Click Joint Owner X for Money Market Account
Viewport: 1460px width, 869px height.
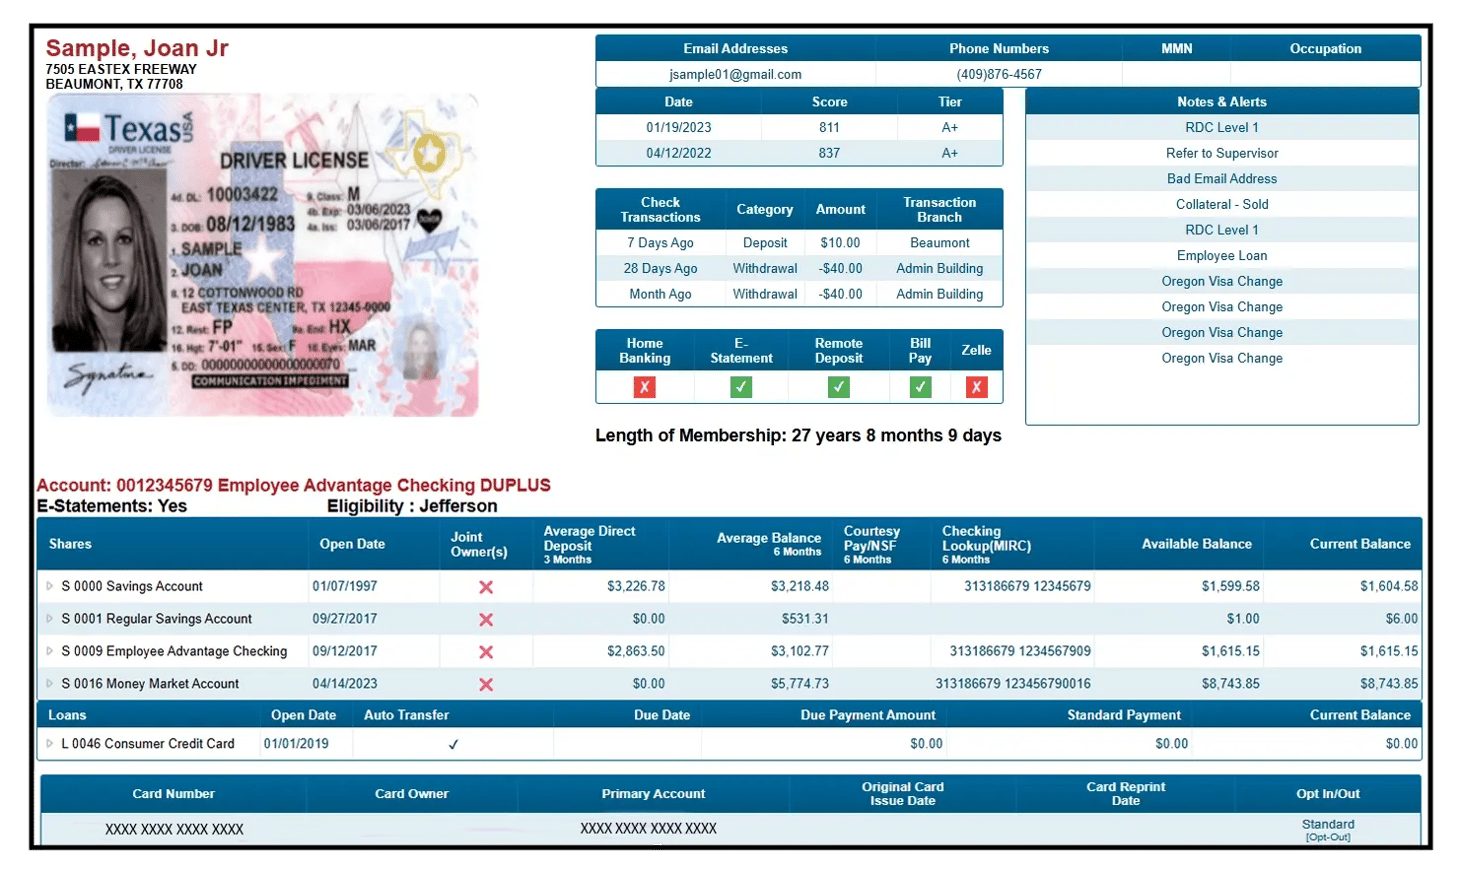click(486, 685)
